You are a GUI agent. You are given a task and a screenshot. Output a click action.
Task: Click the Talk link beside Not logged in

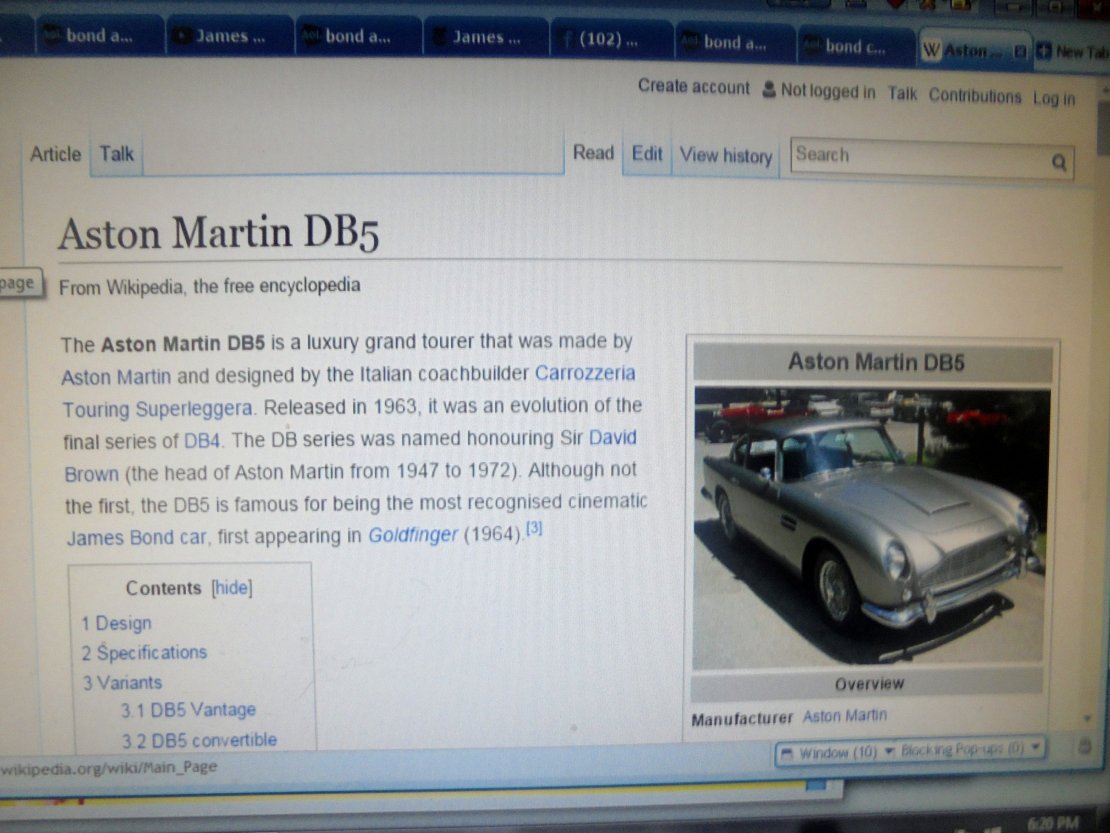point(902,93)
